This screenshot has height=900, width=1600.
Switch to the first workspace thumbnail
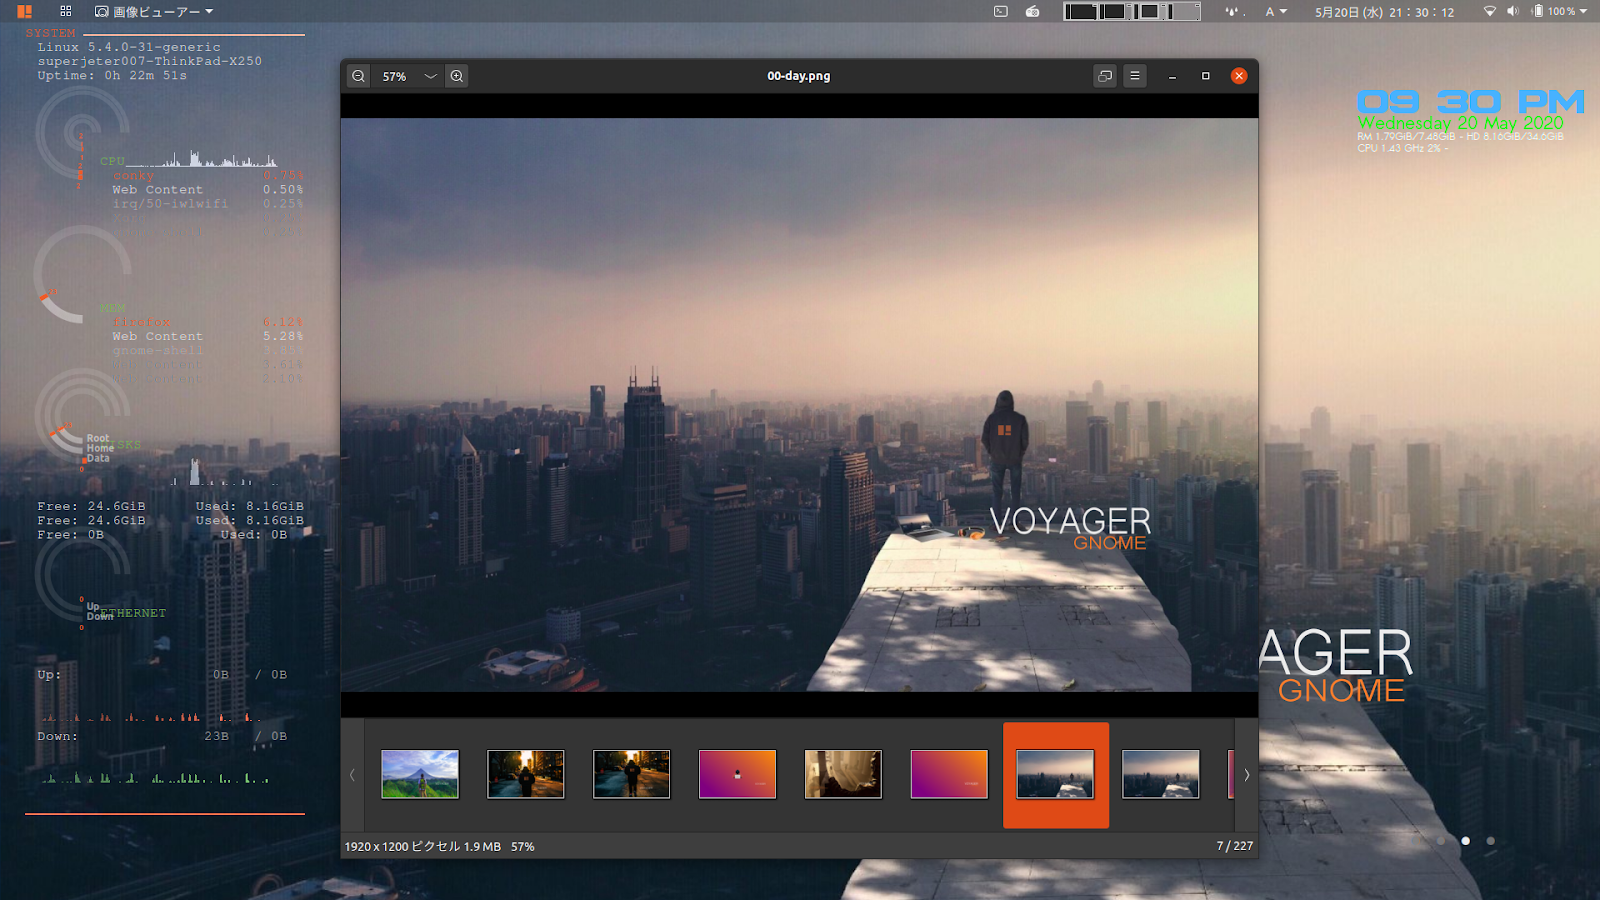click(1080, 12)
